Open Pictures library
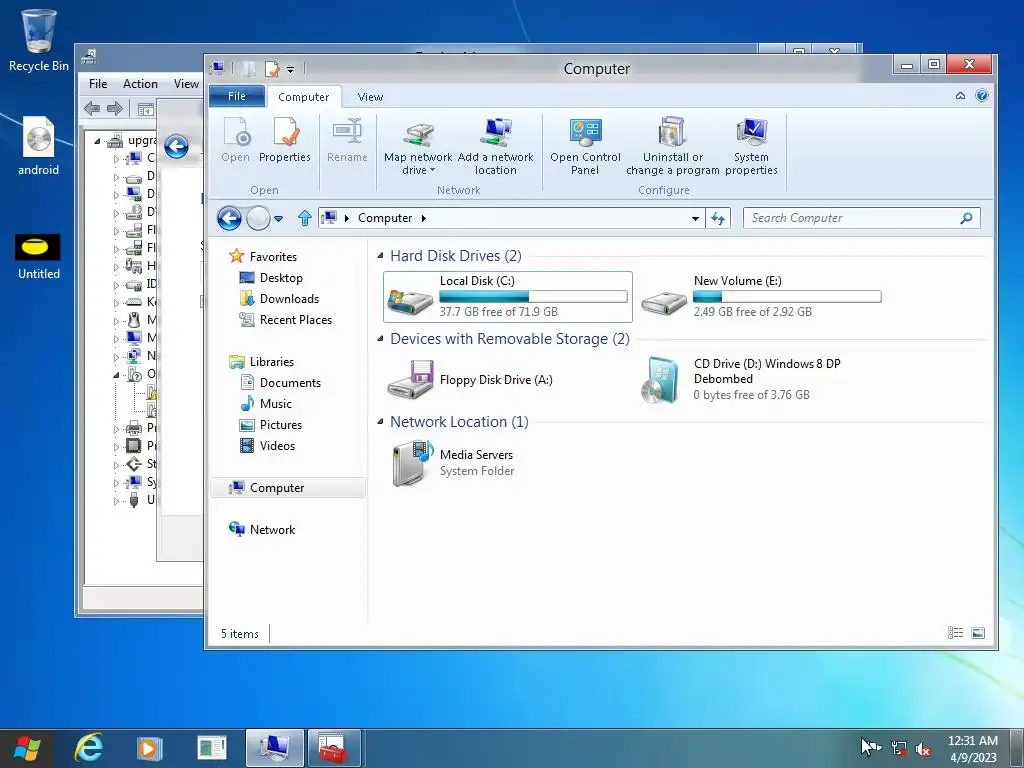Screen dimensions: 1024x768 (x=280, y=424)
